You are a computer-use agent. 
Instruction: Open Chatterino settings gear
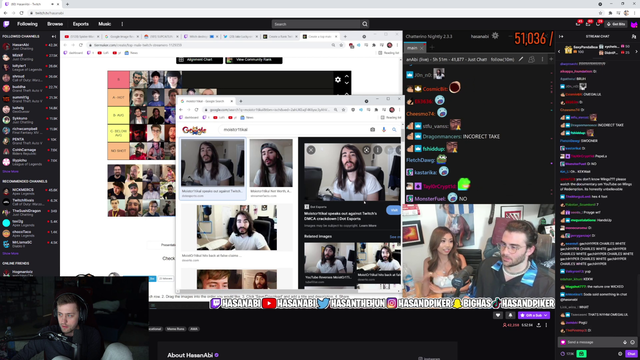pos(495,36)
